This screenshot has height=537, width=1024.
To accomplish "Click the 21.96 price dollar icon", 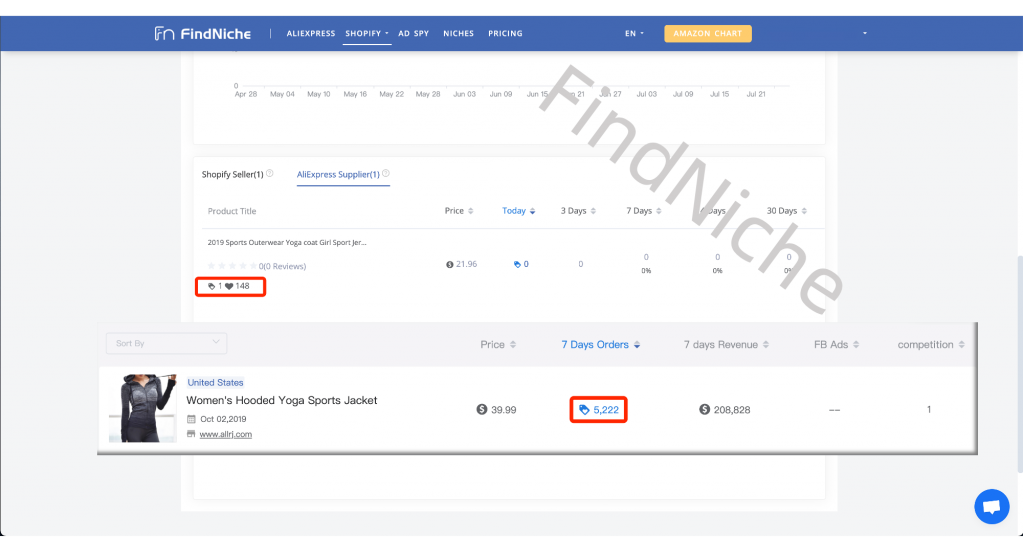I will pyautogui.click(x=449, y=265).
